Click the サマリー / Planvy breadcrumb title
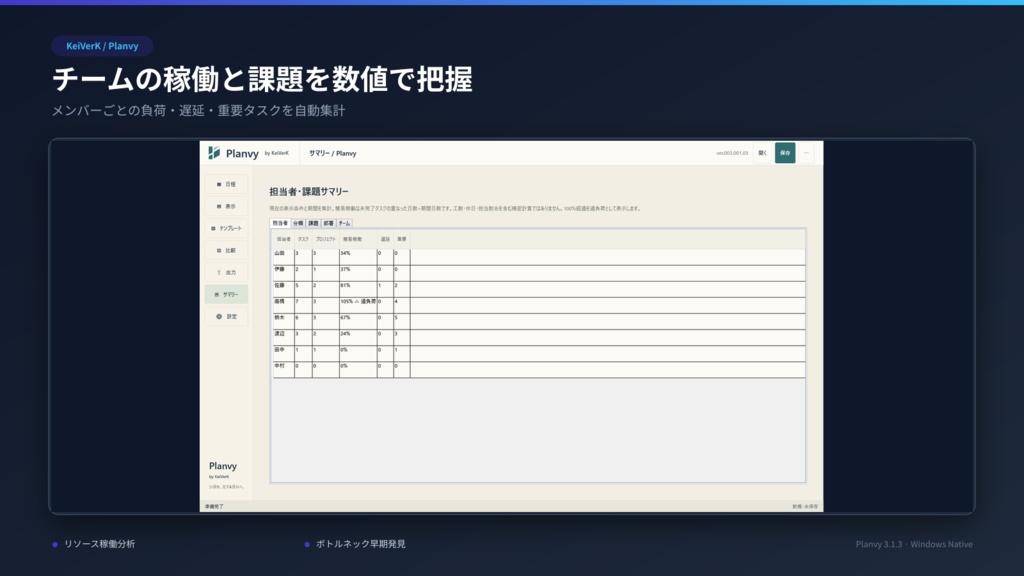The width and height of the screenshot is (1024, 576). (332, 153)
